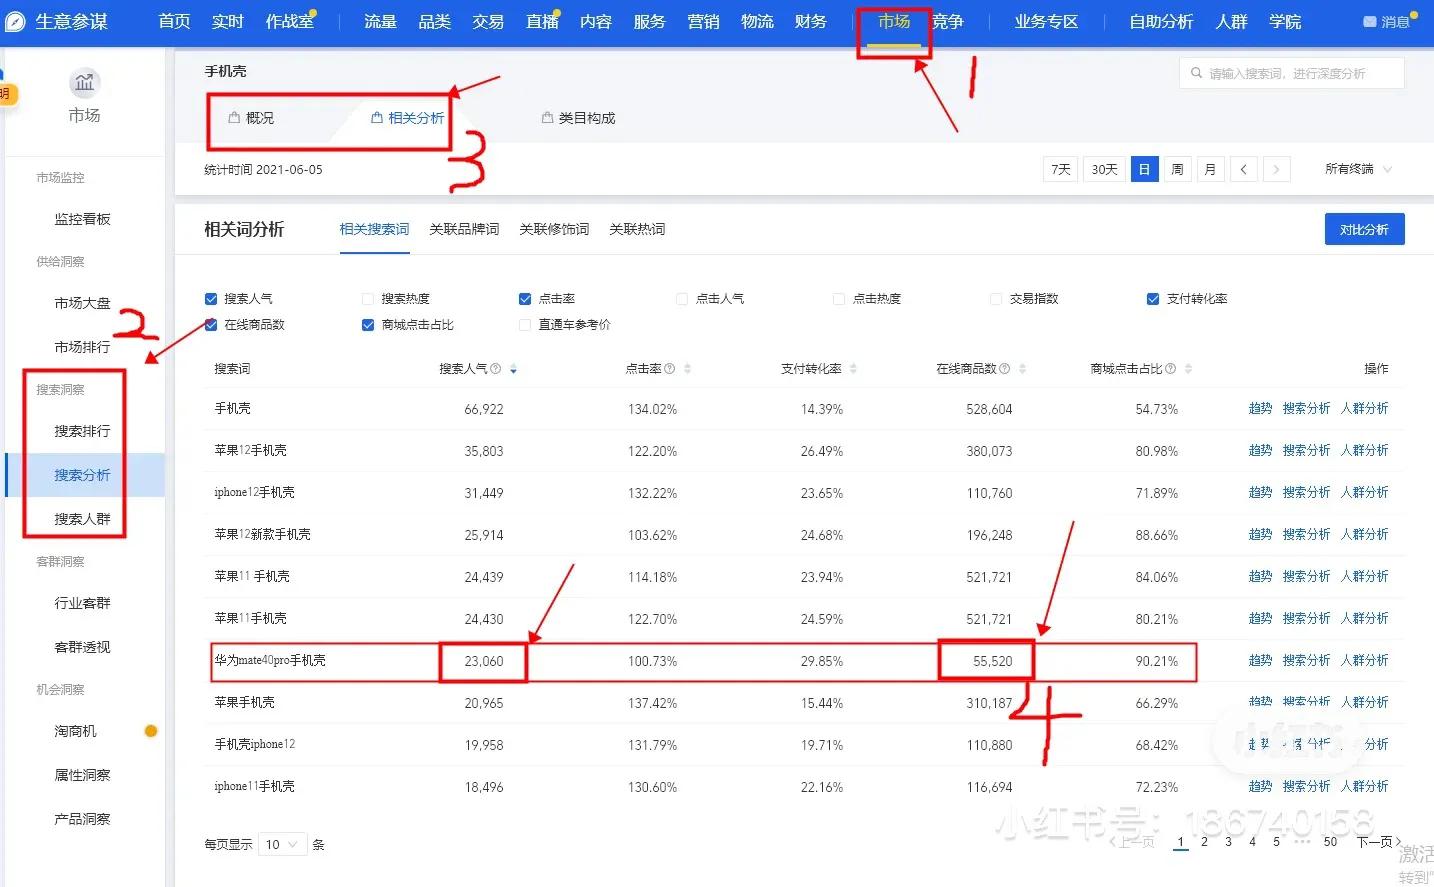The image size is (1434, 887).
Task: Click the left arrow beside the date selector
Action: click(1243, 169)
